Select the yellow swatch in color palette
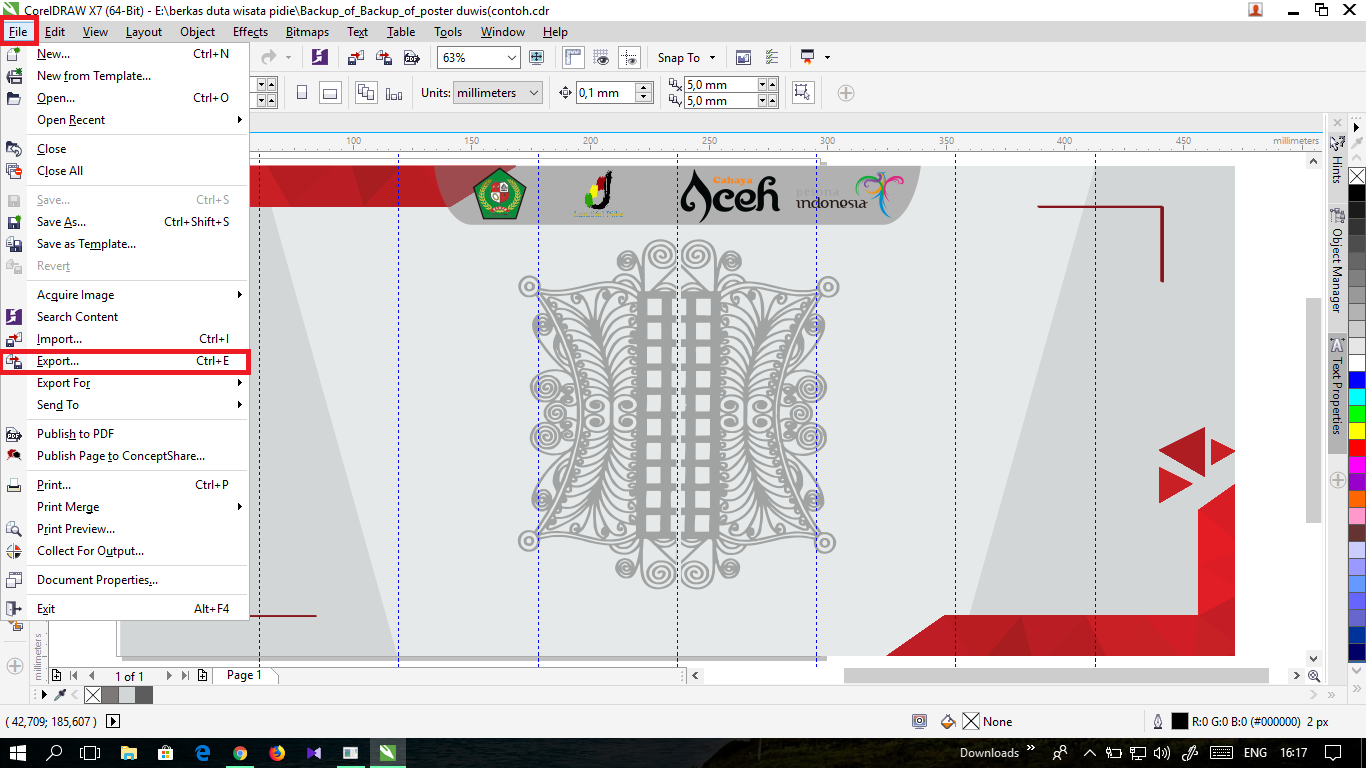The image size is (1366, 768). coord(1357,431)
